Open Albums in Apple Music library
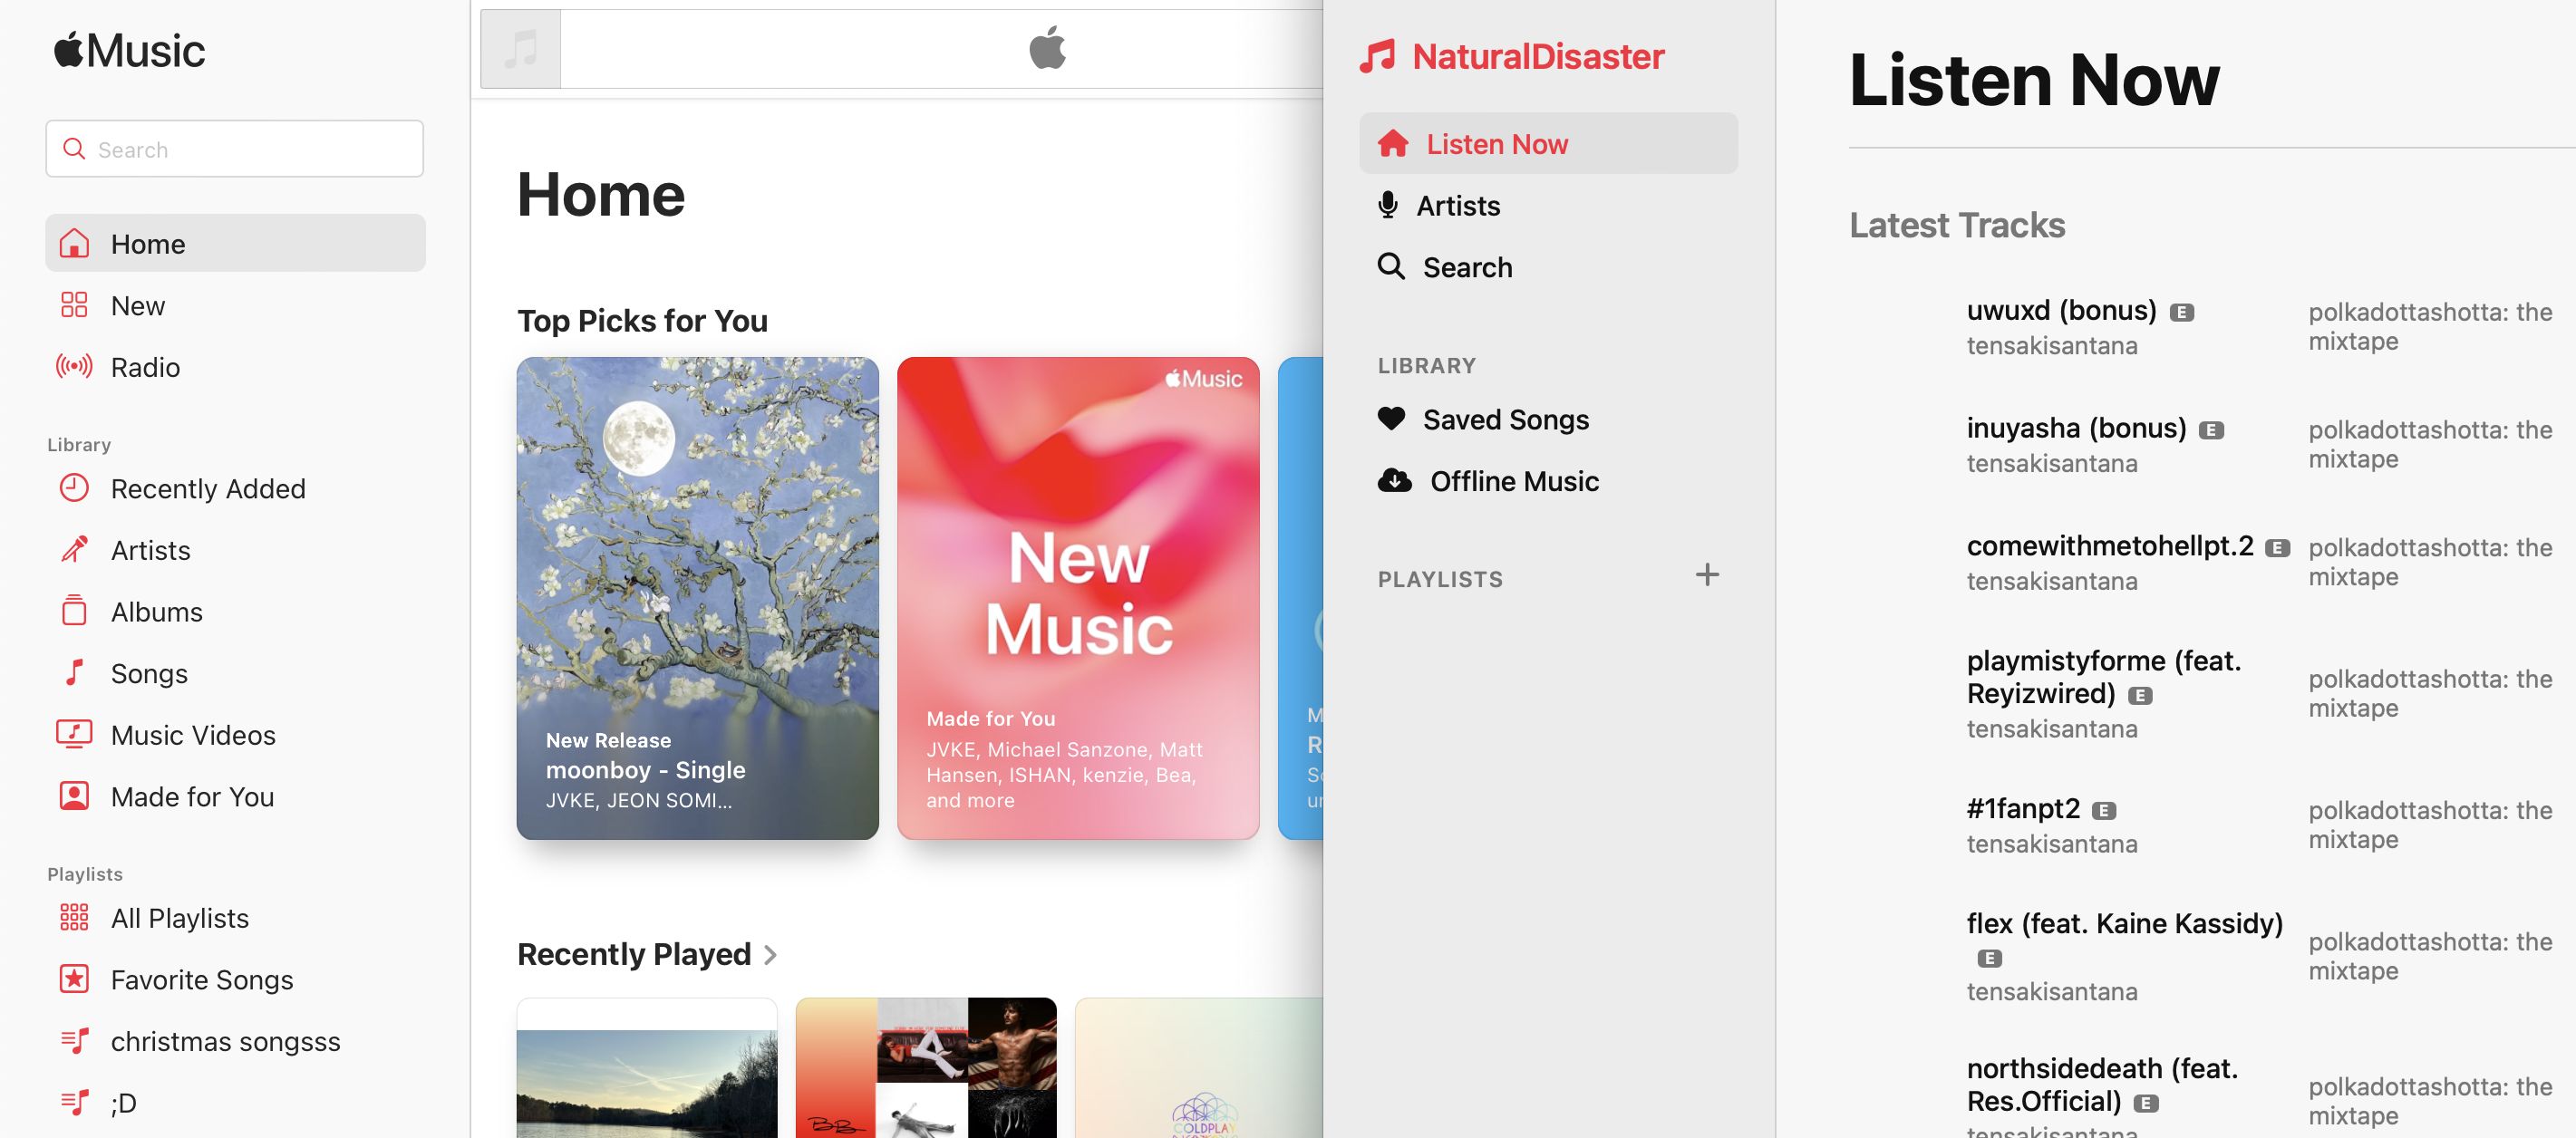This screenshot has height=1138, width=2576. pyautogui.click(x=235, y=611)
